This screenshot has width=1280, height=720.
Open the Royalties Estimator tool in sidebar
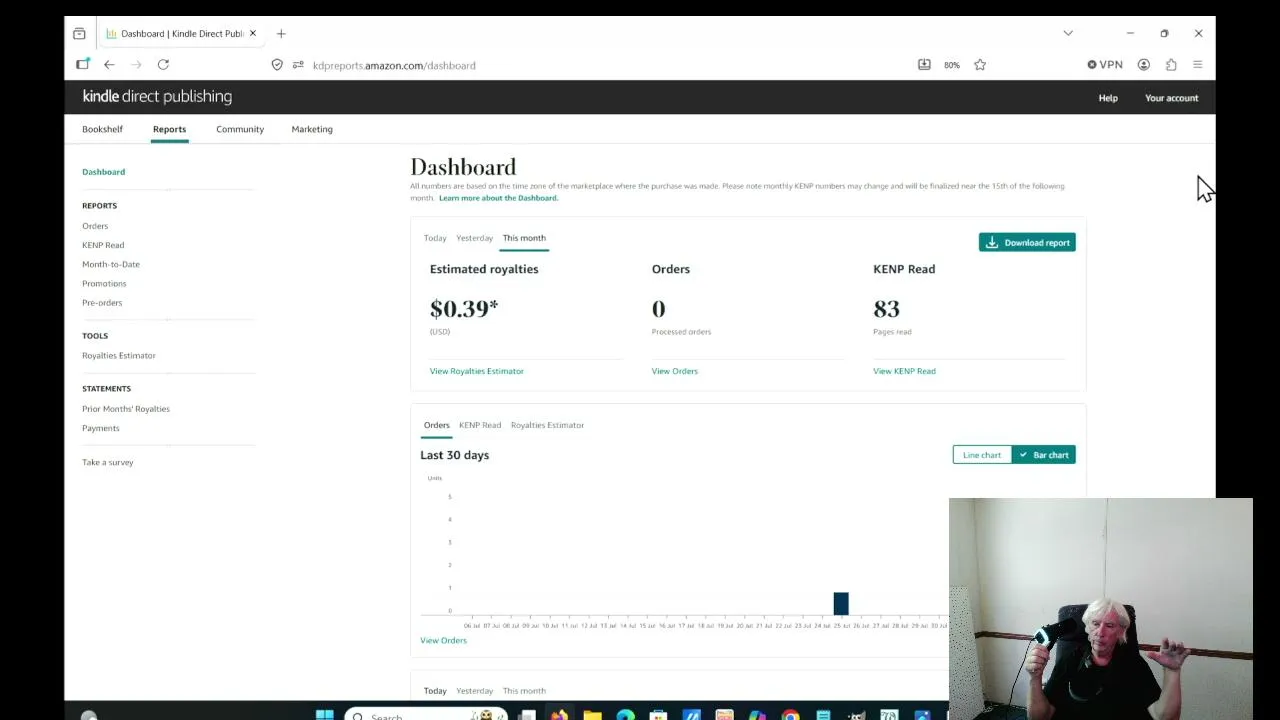click(x=119, y=355)
